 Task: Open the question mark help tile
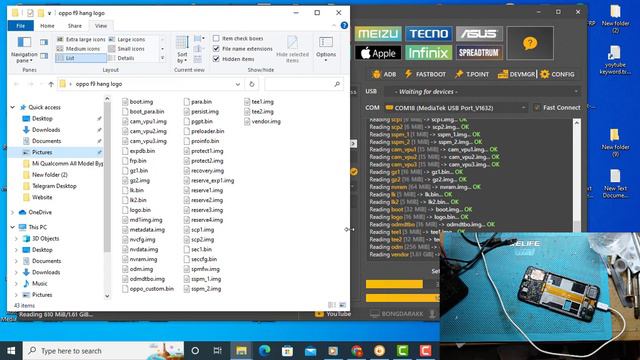(530, 43)
